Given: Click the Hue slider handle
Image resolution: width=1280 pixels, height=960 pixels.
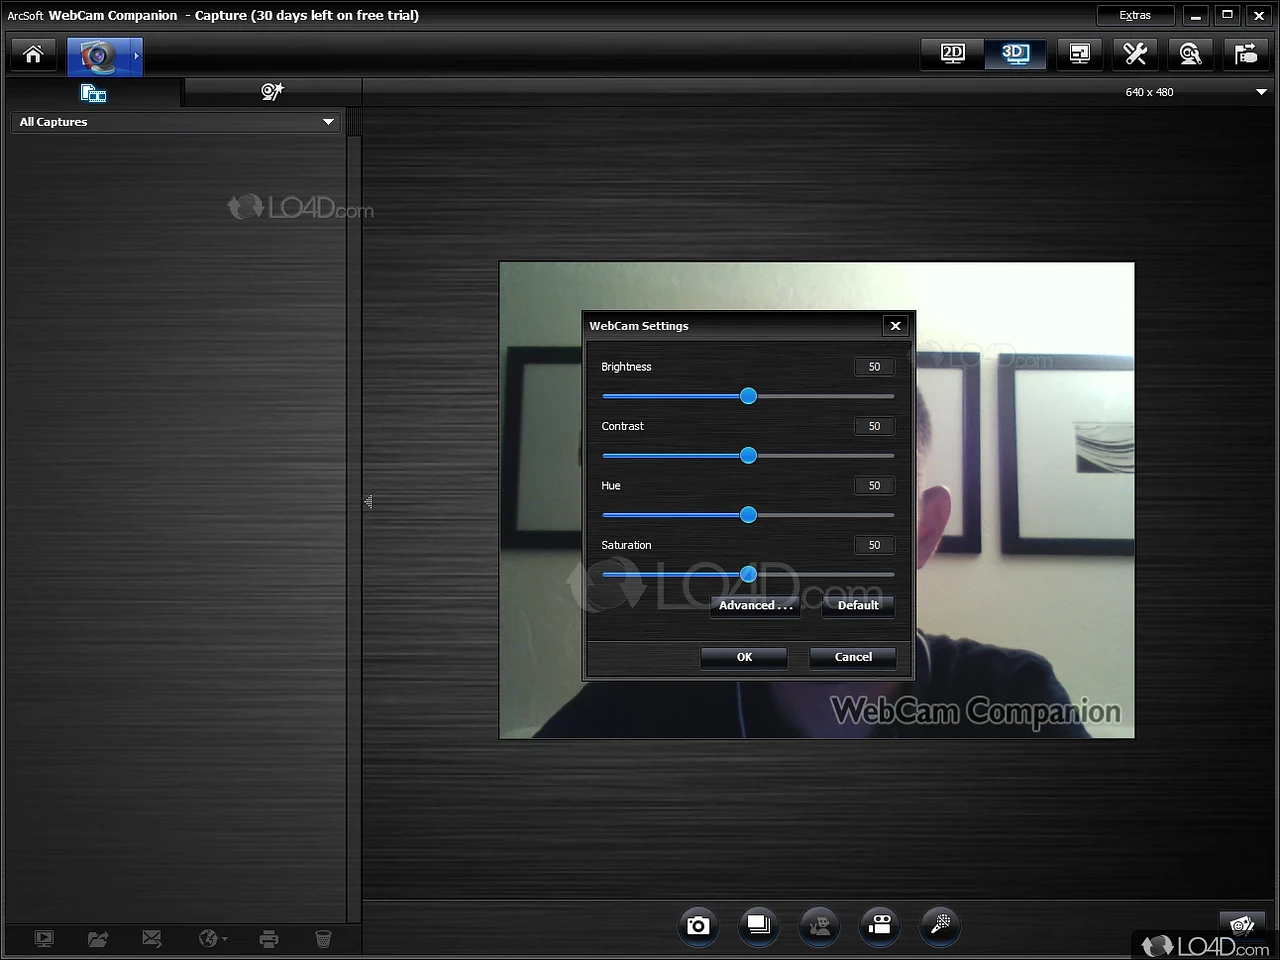Looking at the screenshot, I should pos(748,515).
